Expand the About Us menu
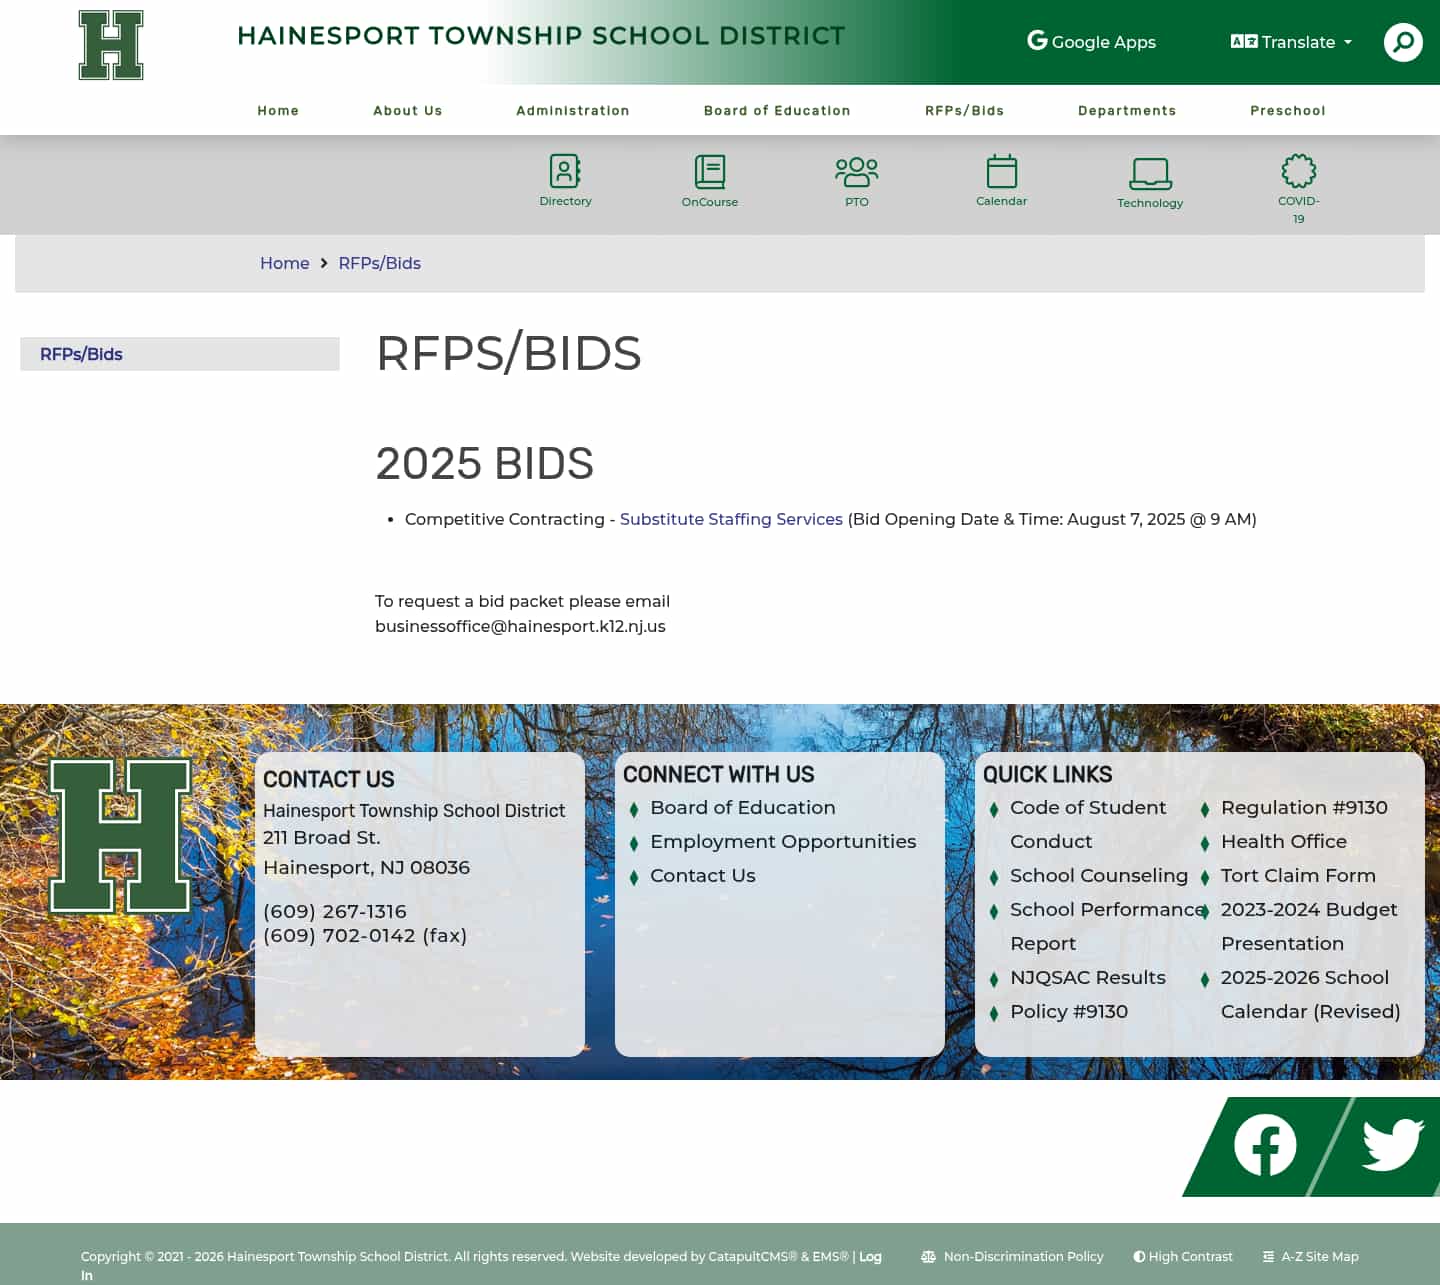Viewport: 1440px width, 1285px height. coord(407,110)
